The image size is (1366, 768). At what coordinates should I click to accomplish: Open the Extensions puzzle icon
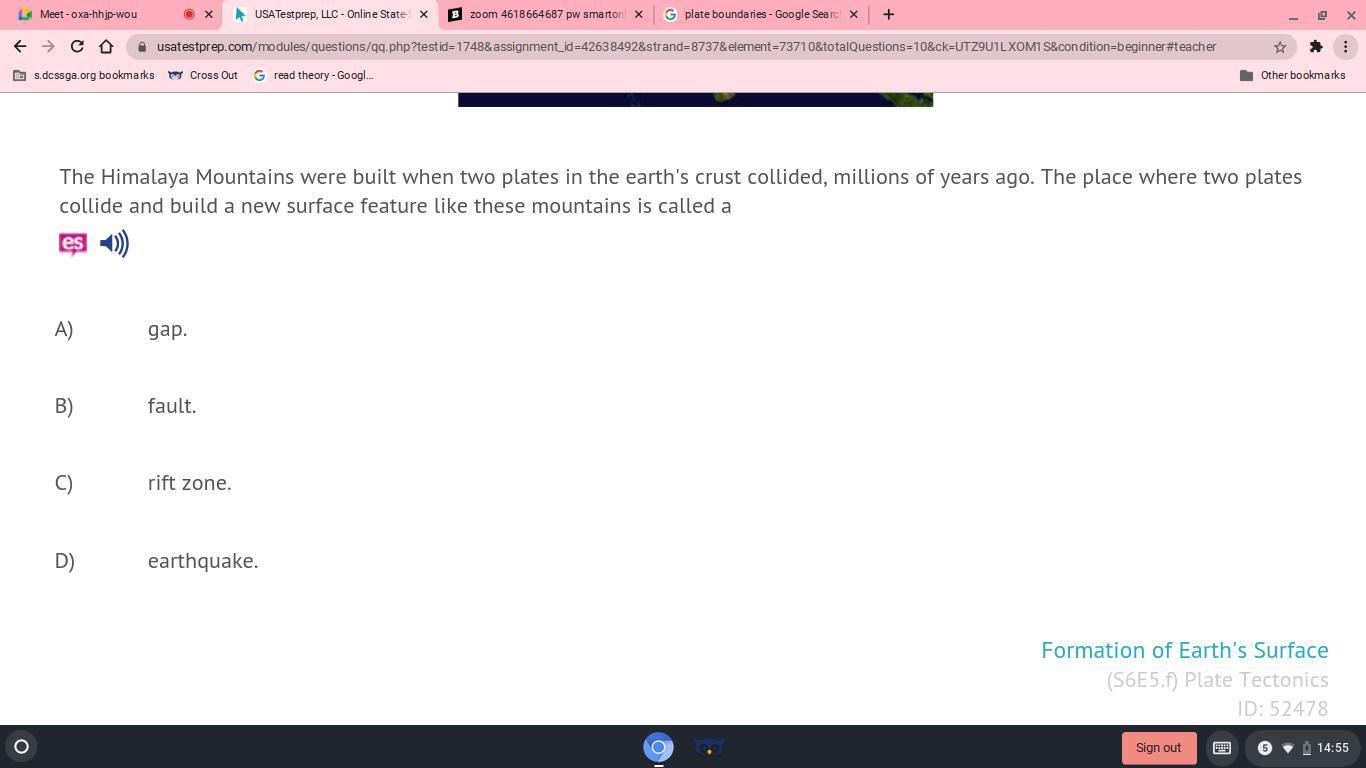coord(1316,46)
